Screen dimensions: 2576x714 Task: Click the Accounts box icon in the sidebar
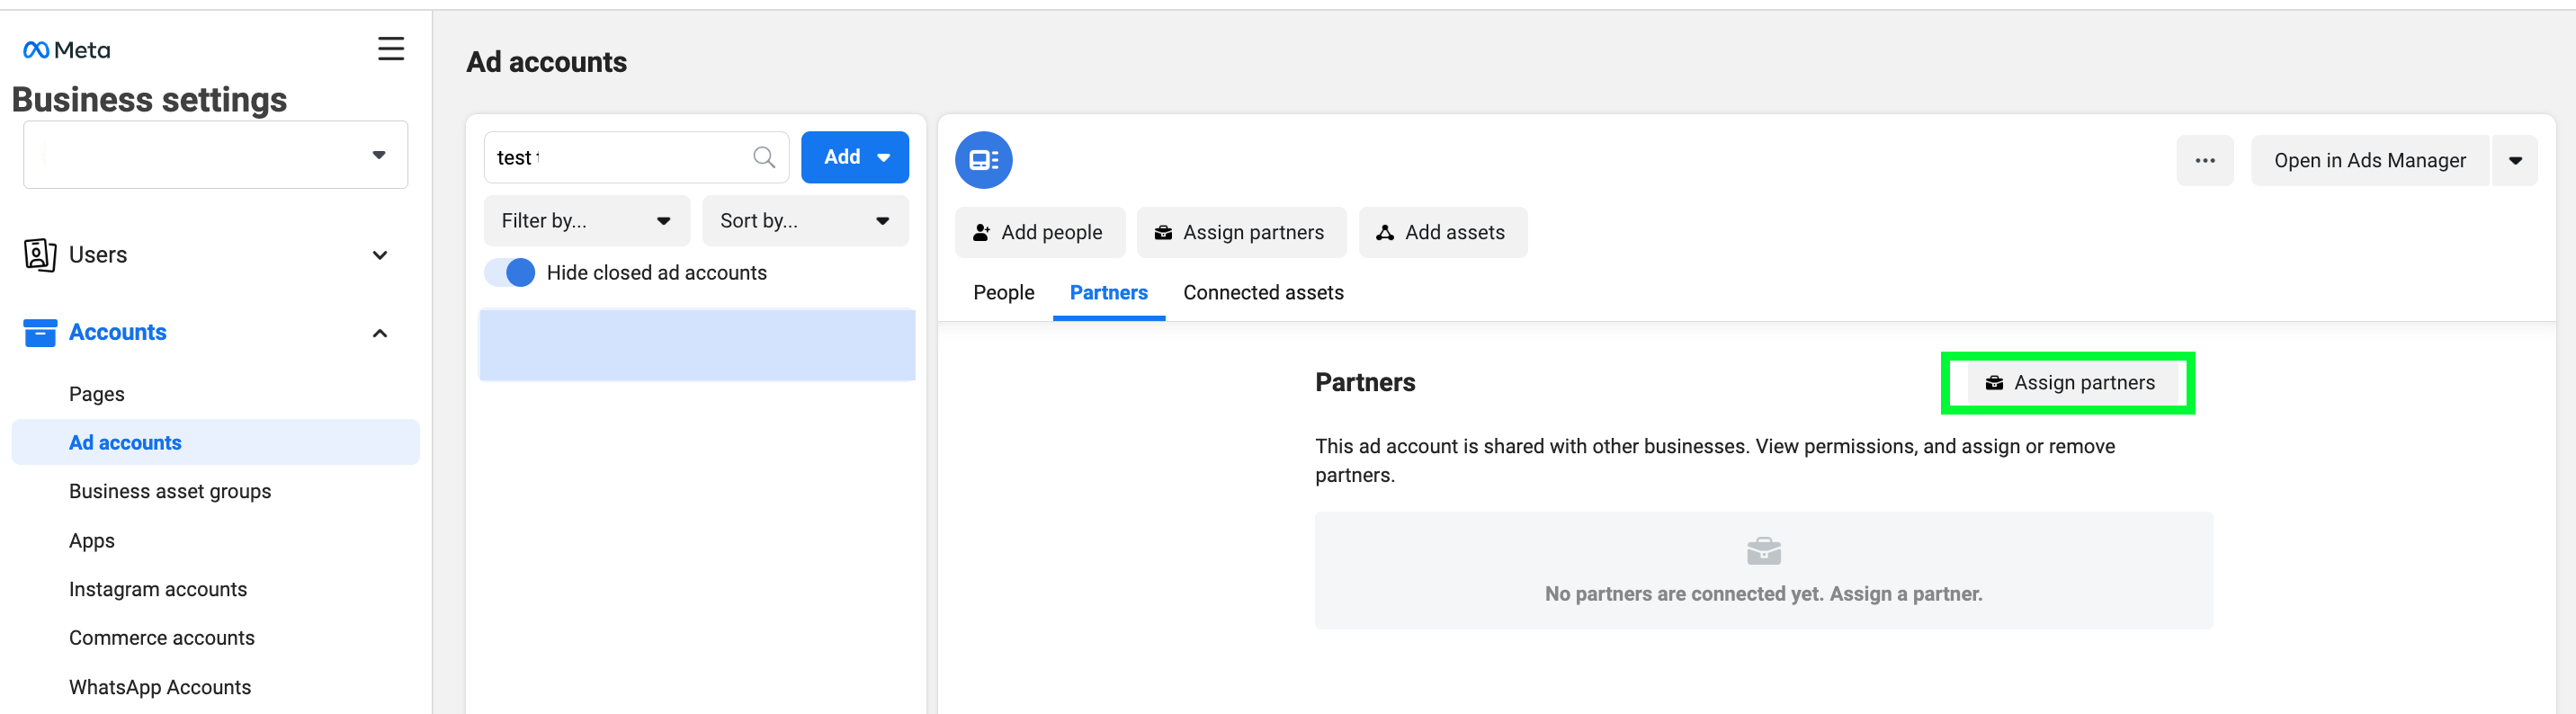pyautogui.click(x=39, y=333)
